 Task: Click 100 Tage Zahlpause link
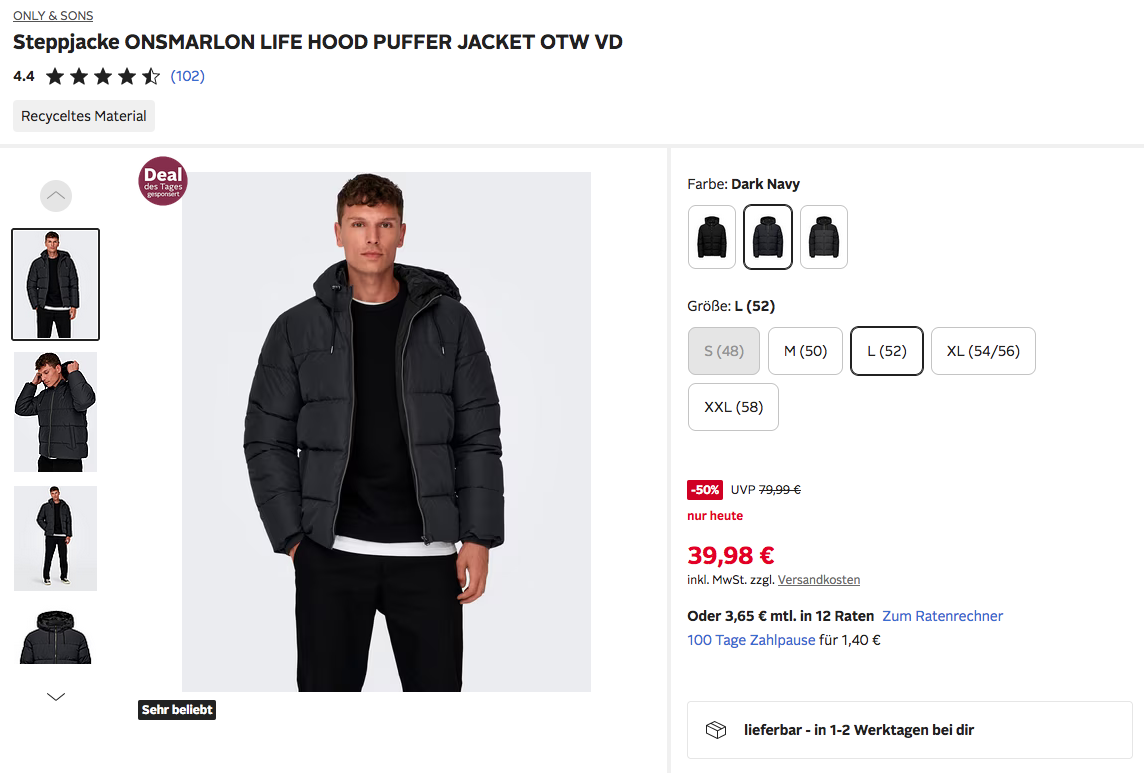751,640
